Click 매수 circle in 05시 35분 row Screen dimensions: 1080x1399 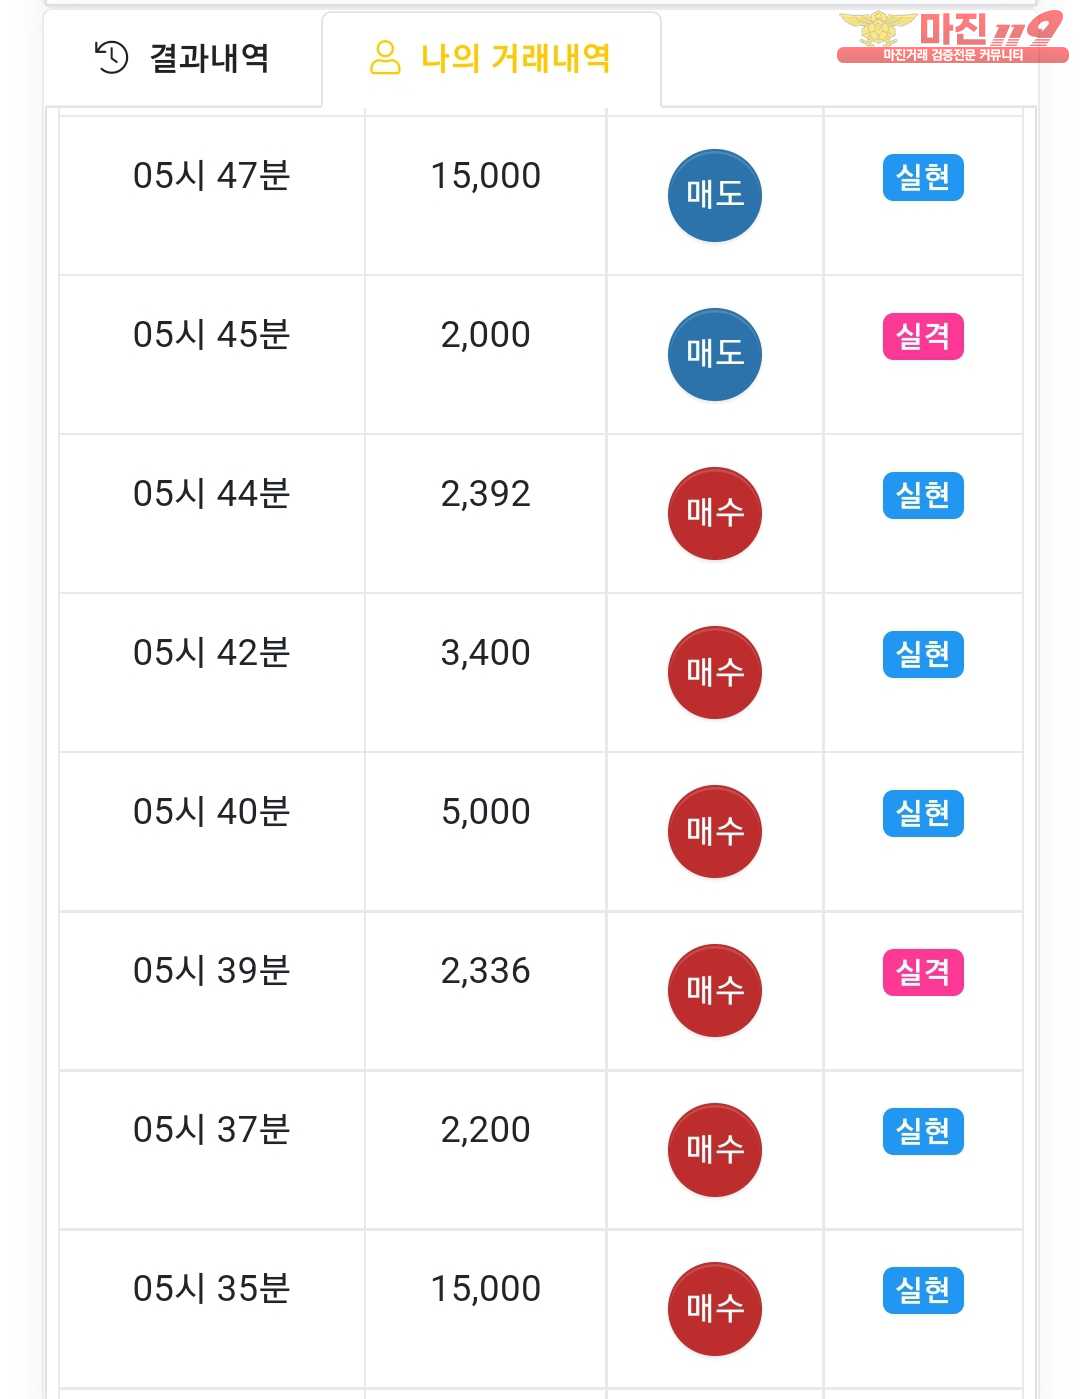pos(714,1308)
